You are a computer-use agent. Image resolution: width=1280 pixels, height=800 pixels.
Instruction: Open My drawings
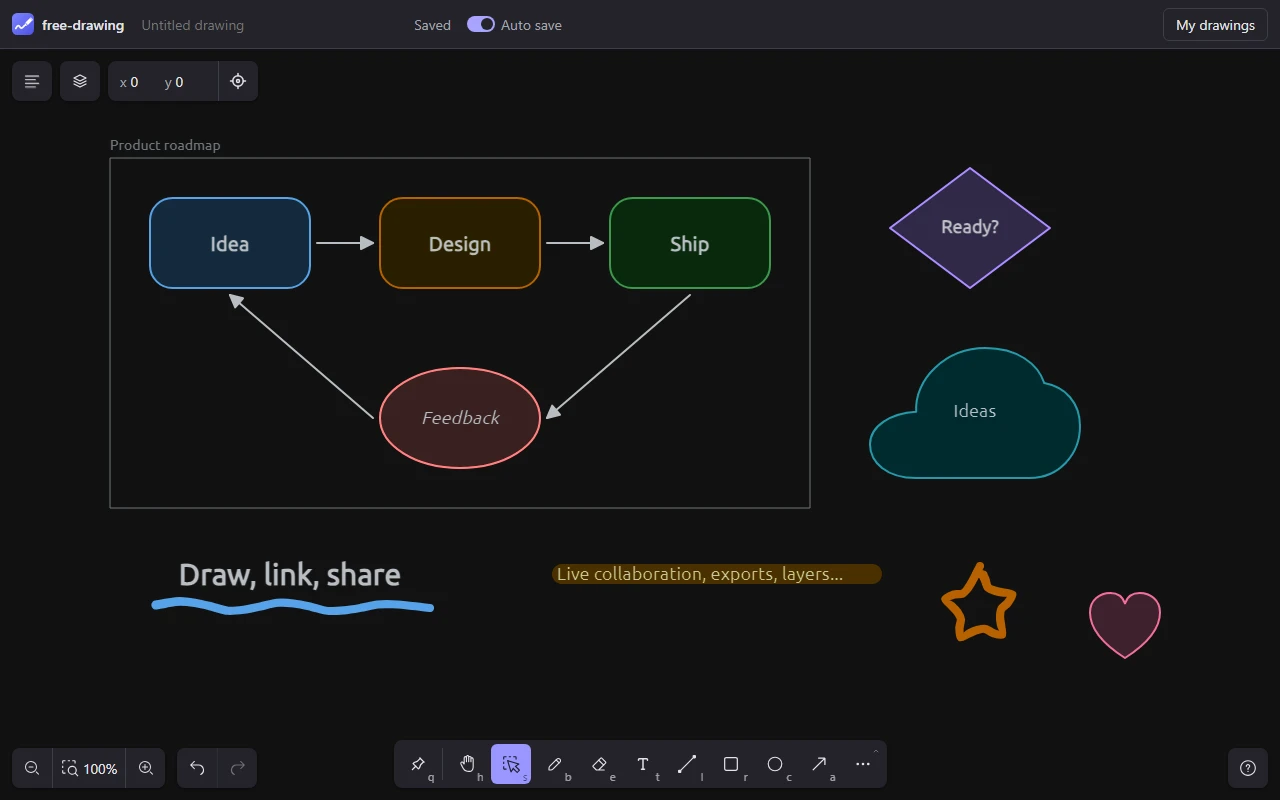click(x=1215, y=25)
